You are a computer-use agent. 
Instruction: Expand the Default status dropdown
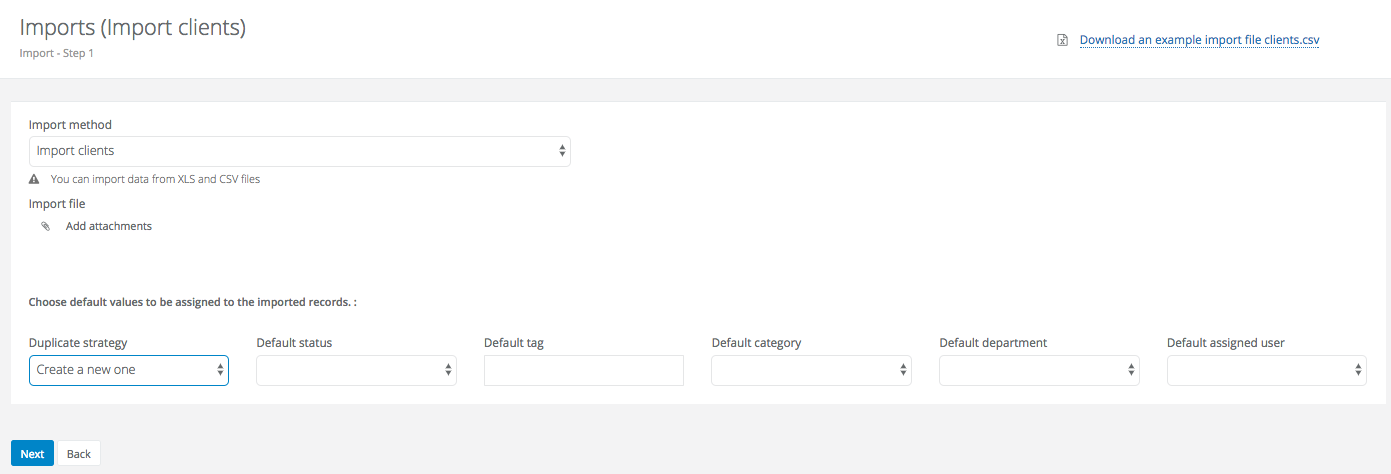pyautogui.click(x=356, y=370)
